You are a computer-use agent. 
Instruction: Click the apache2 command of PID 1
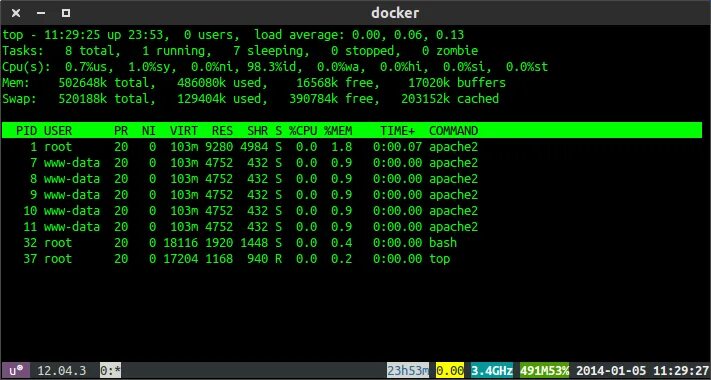(x=453, y=147)
